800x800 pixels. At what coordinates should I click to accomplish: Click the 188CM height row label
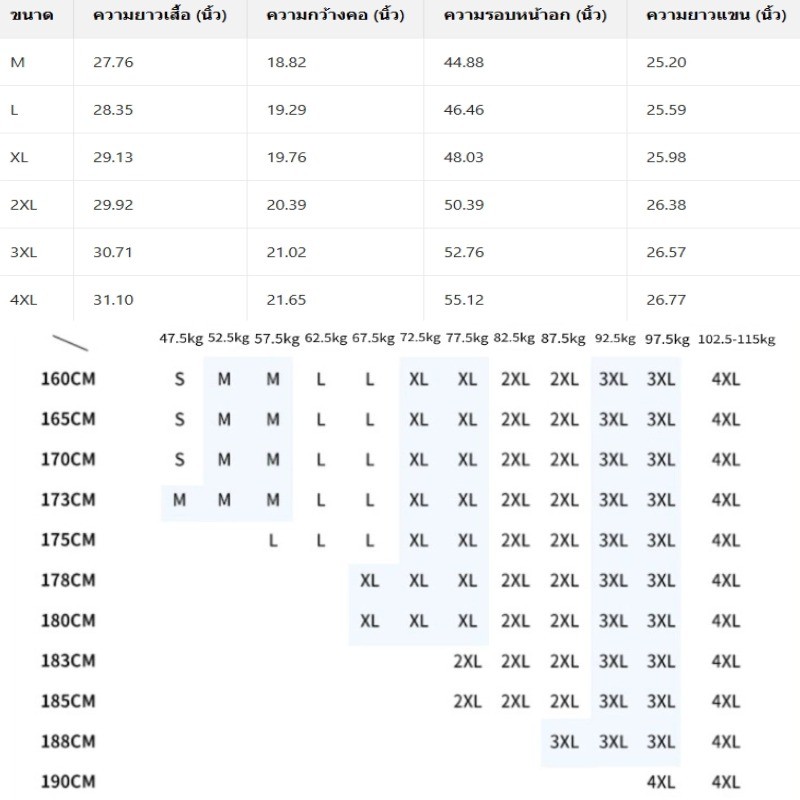click(x=68, y=741)
